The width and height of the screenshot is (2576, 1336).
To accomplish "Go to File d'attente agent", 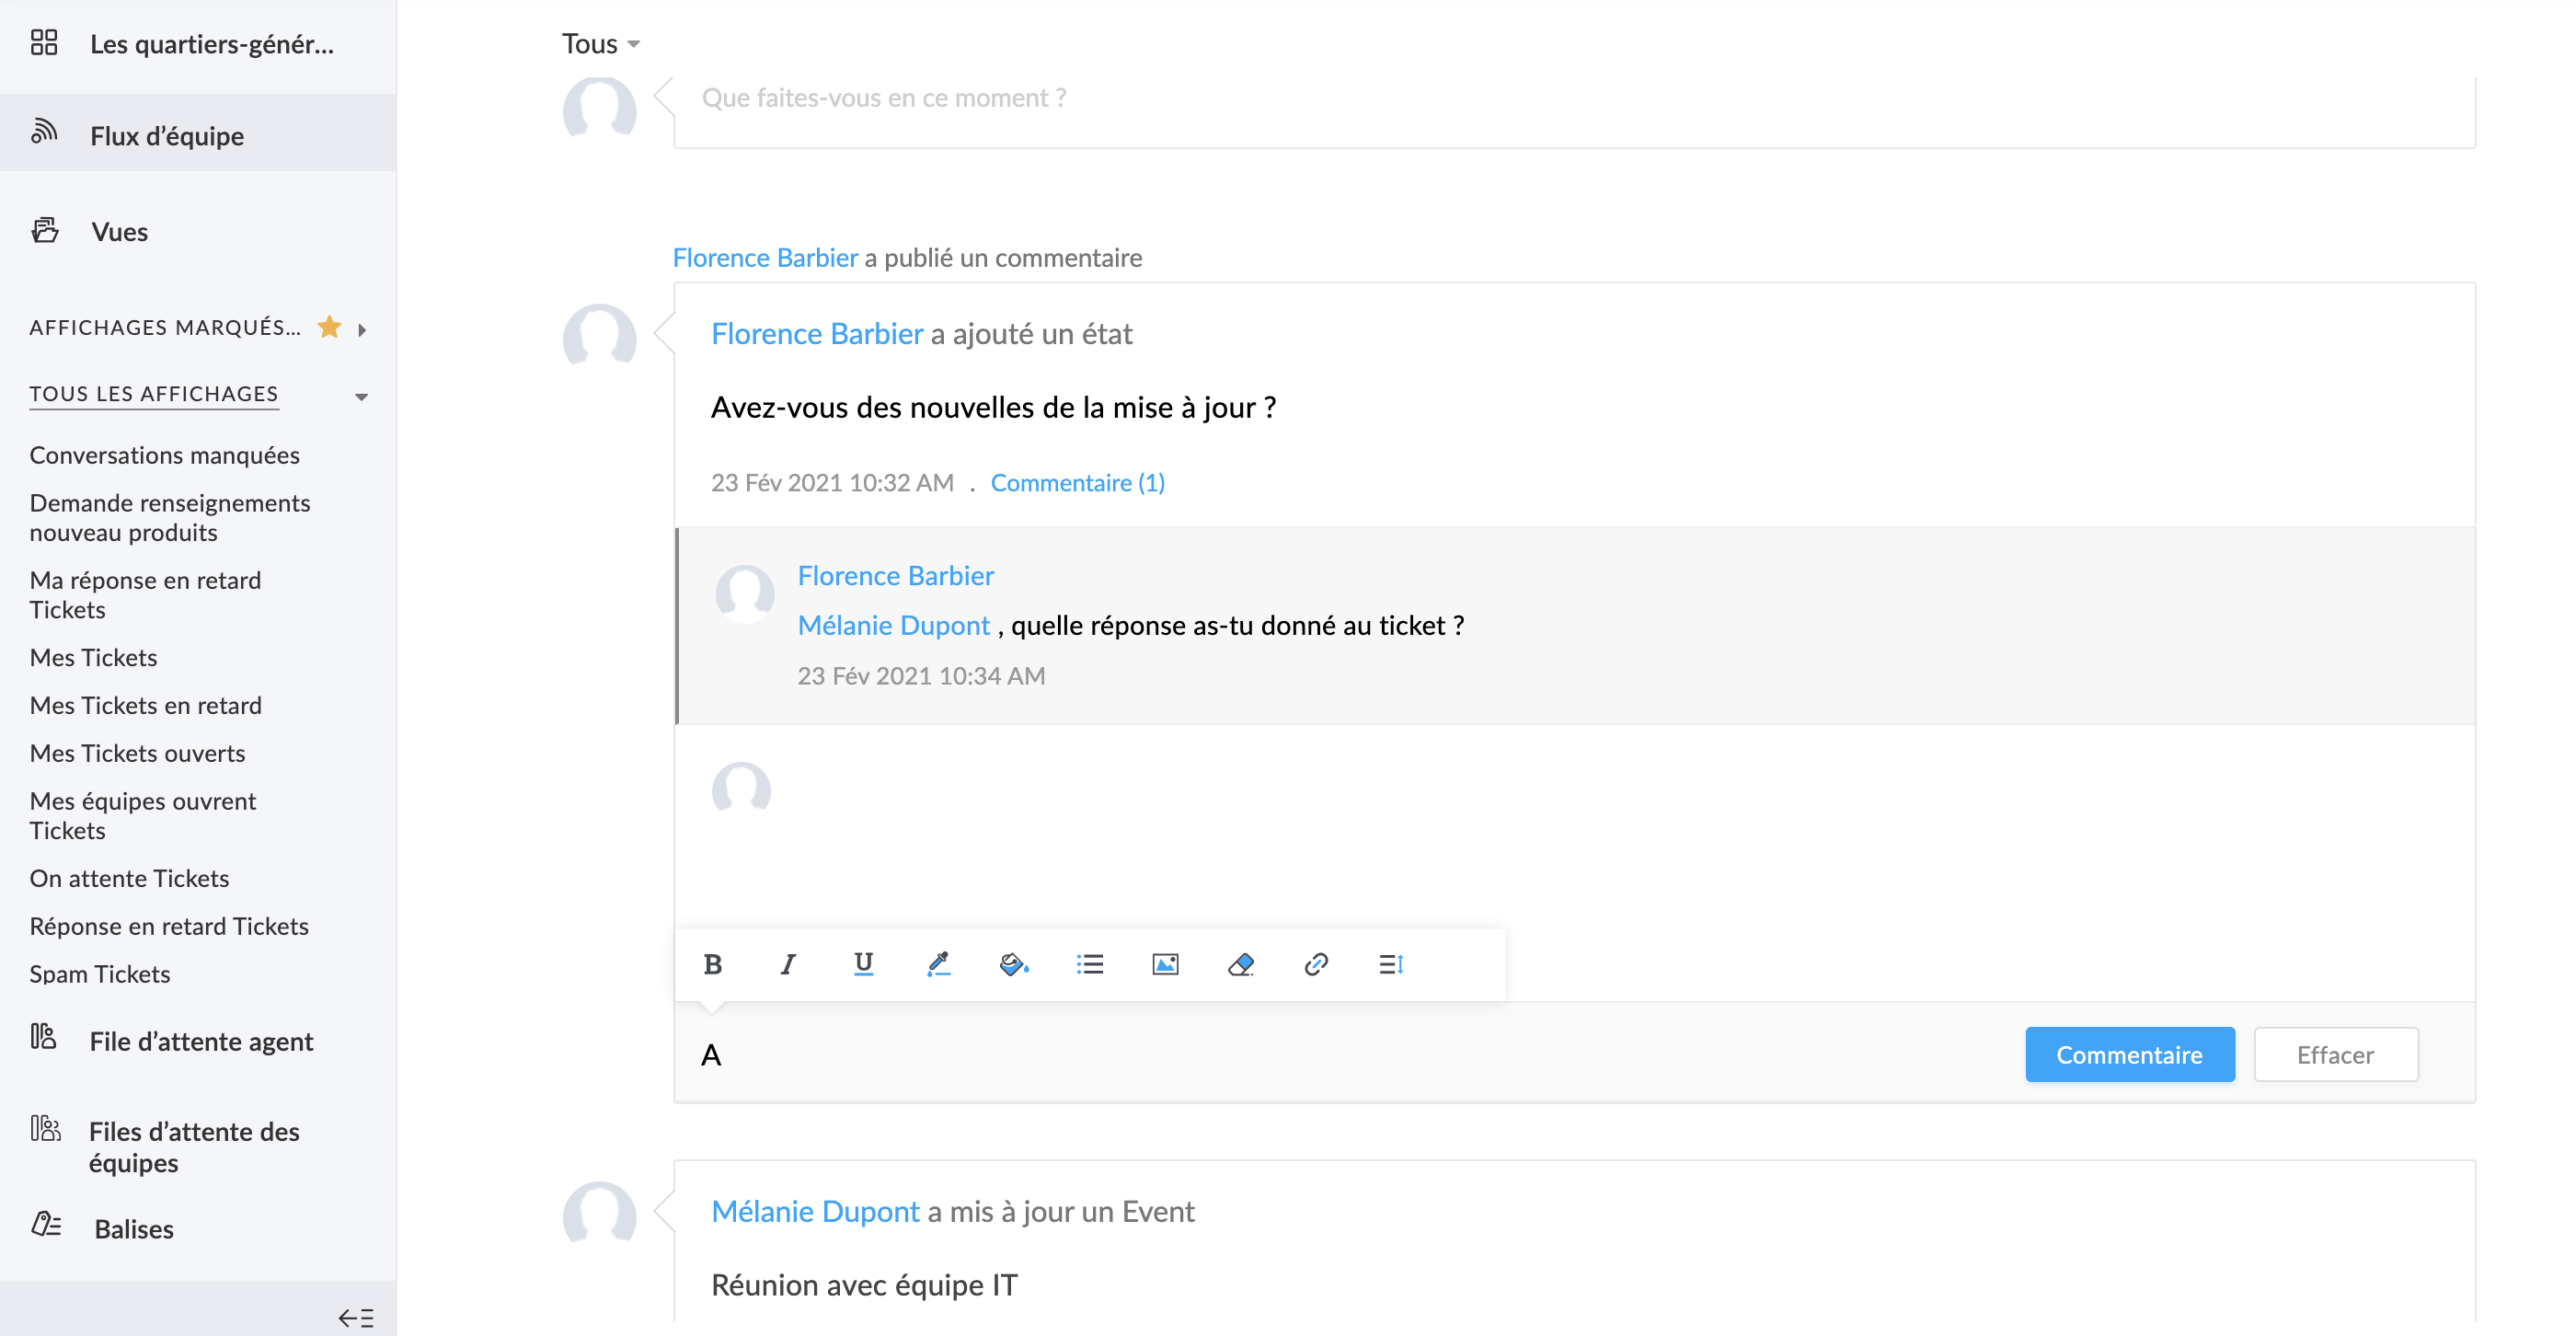I will (x=201, y=1041).
